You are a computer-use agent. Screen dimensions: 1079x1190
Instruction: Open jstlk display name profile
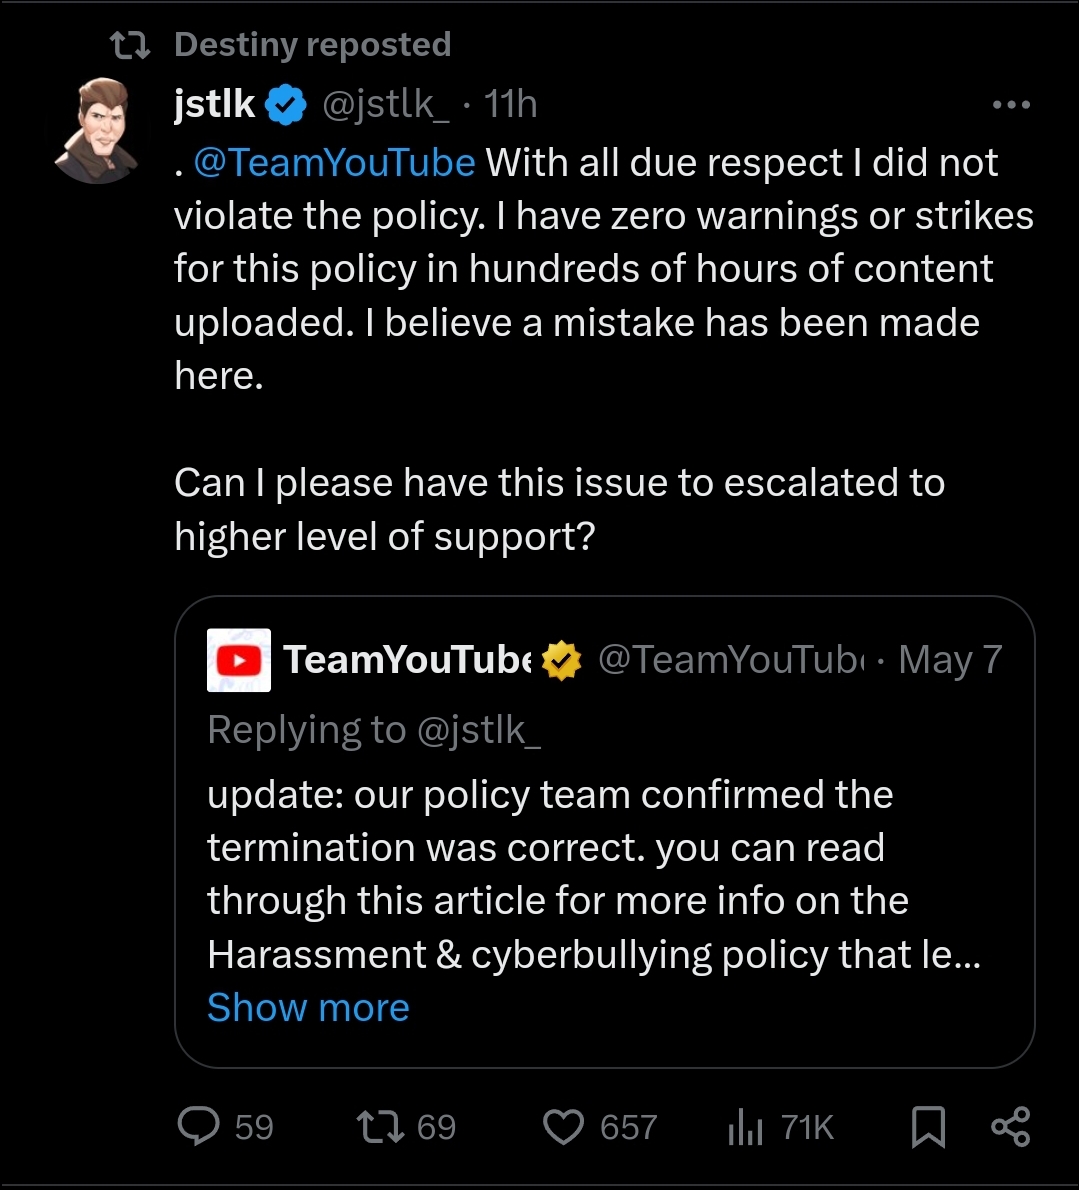[215, 105]
